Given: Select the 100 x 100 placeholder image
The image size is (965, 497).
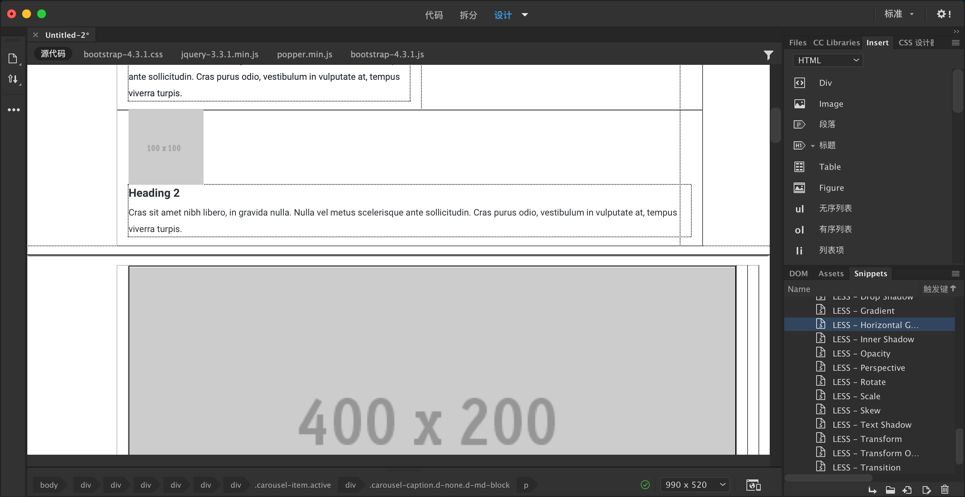Looking at the screenshot, I should click(166, 148).
